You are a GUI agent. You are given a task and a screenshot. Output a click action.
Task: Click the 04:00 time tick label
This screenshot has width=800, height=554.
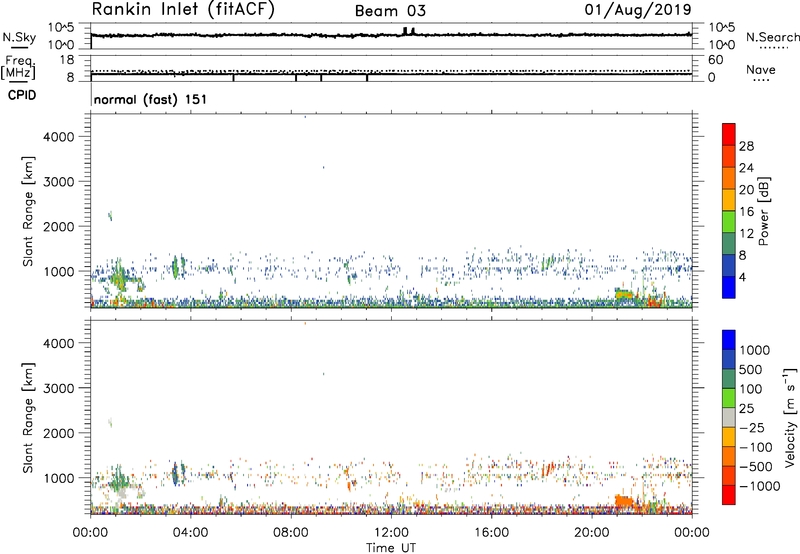tap(190, 533)
